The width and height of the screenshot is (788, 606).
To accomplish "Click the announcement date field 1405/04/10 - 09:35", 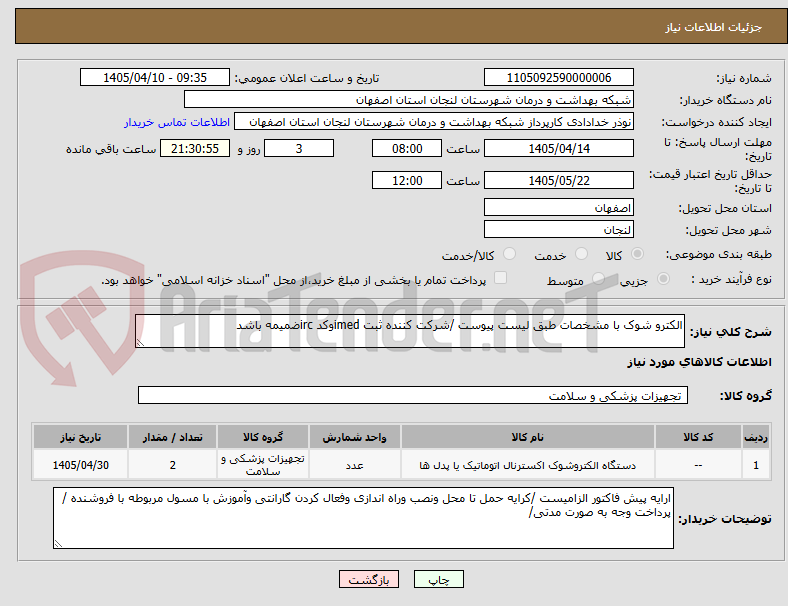I will click(155, 77).
